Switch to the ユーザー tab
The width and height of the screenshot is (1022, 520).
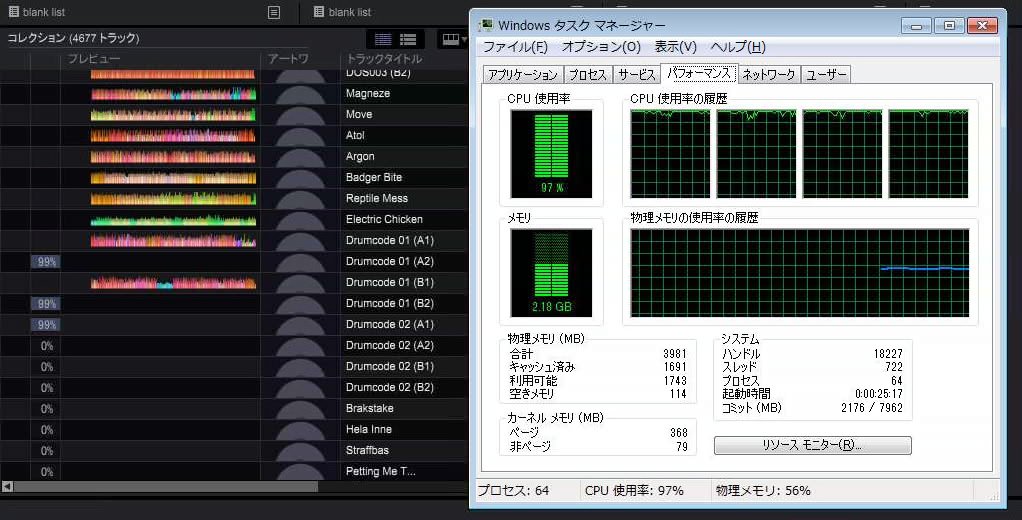(x=826, y=75)
